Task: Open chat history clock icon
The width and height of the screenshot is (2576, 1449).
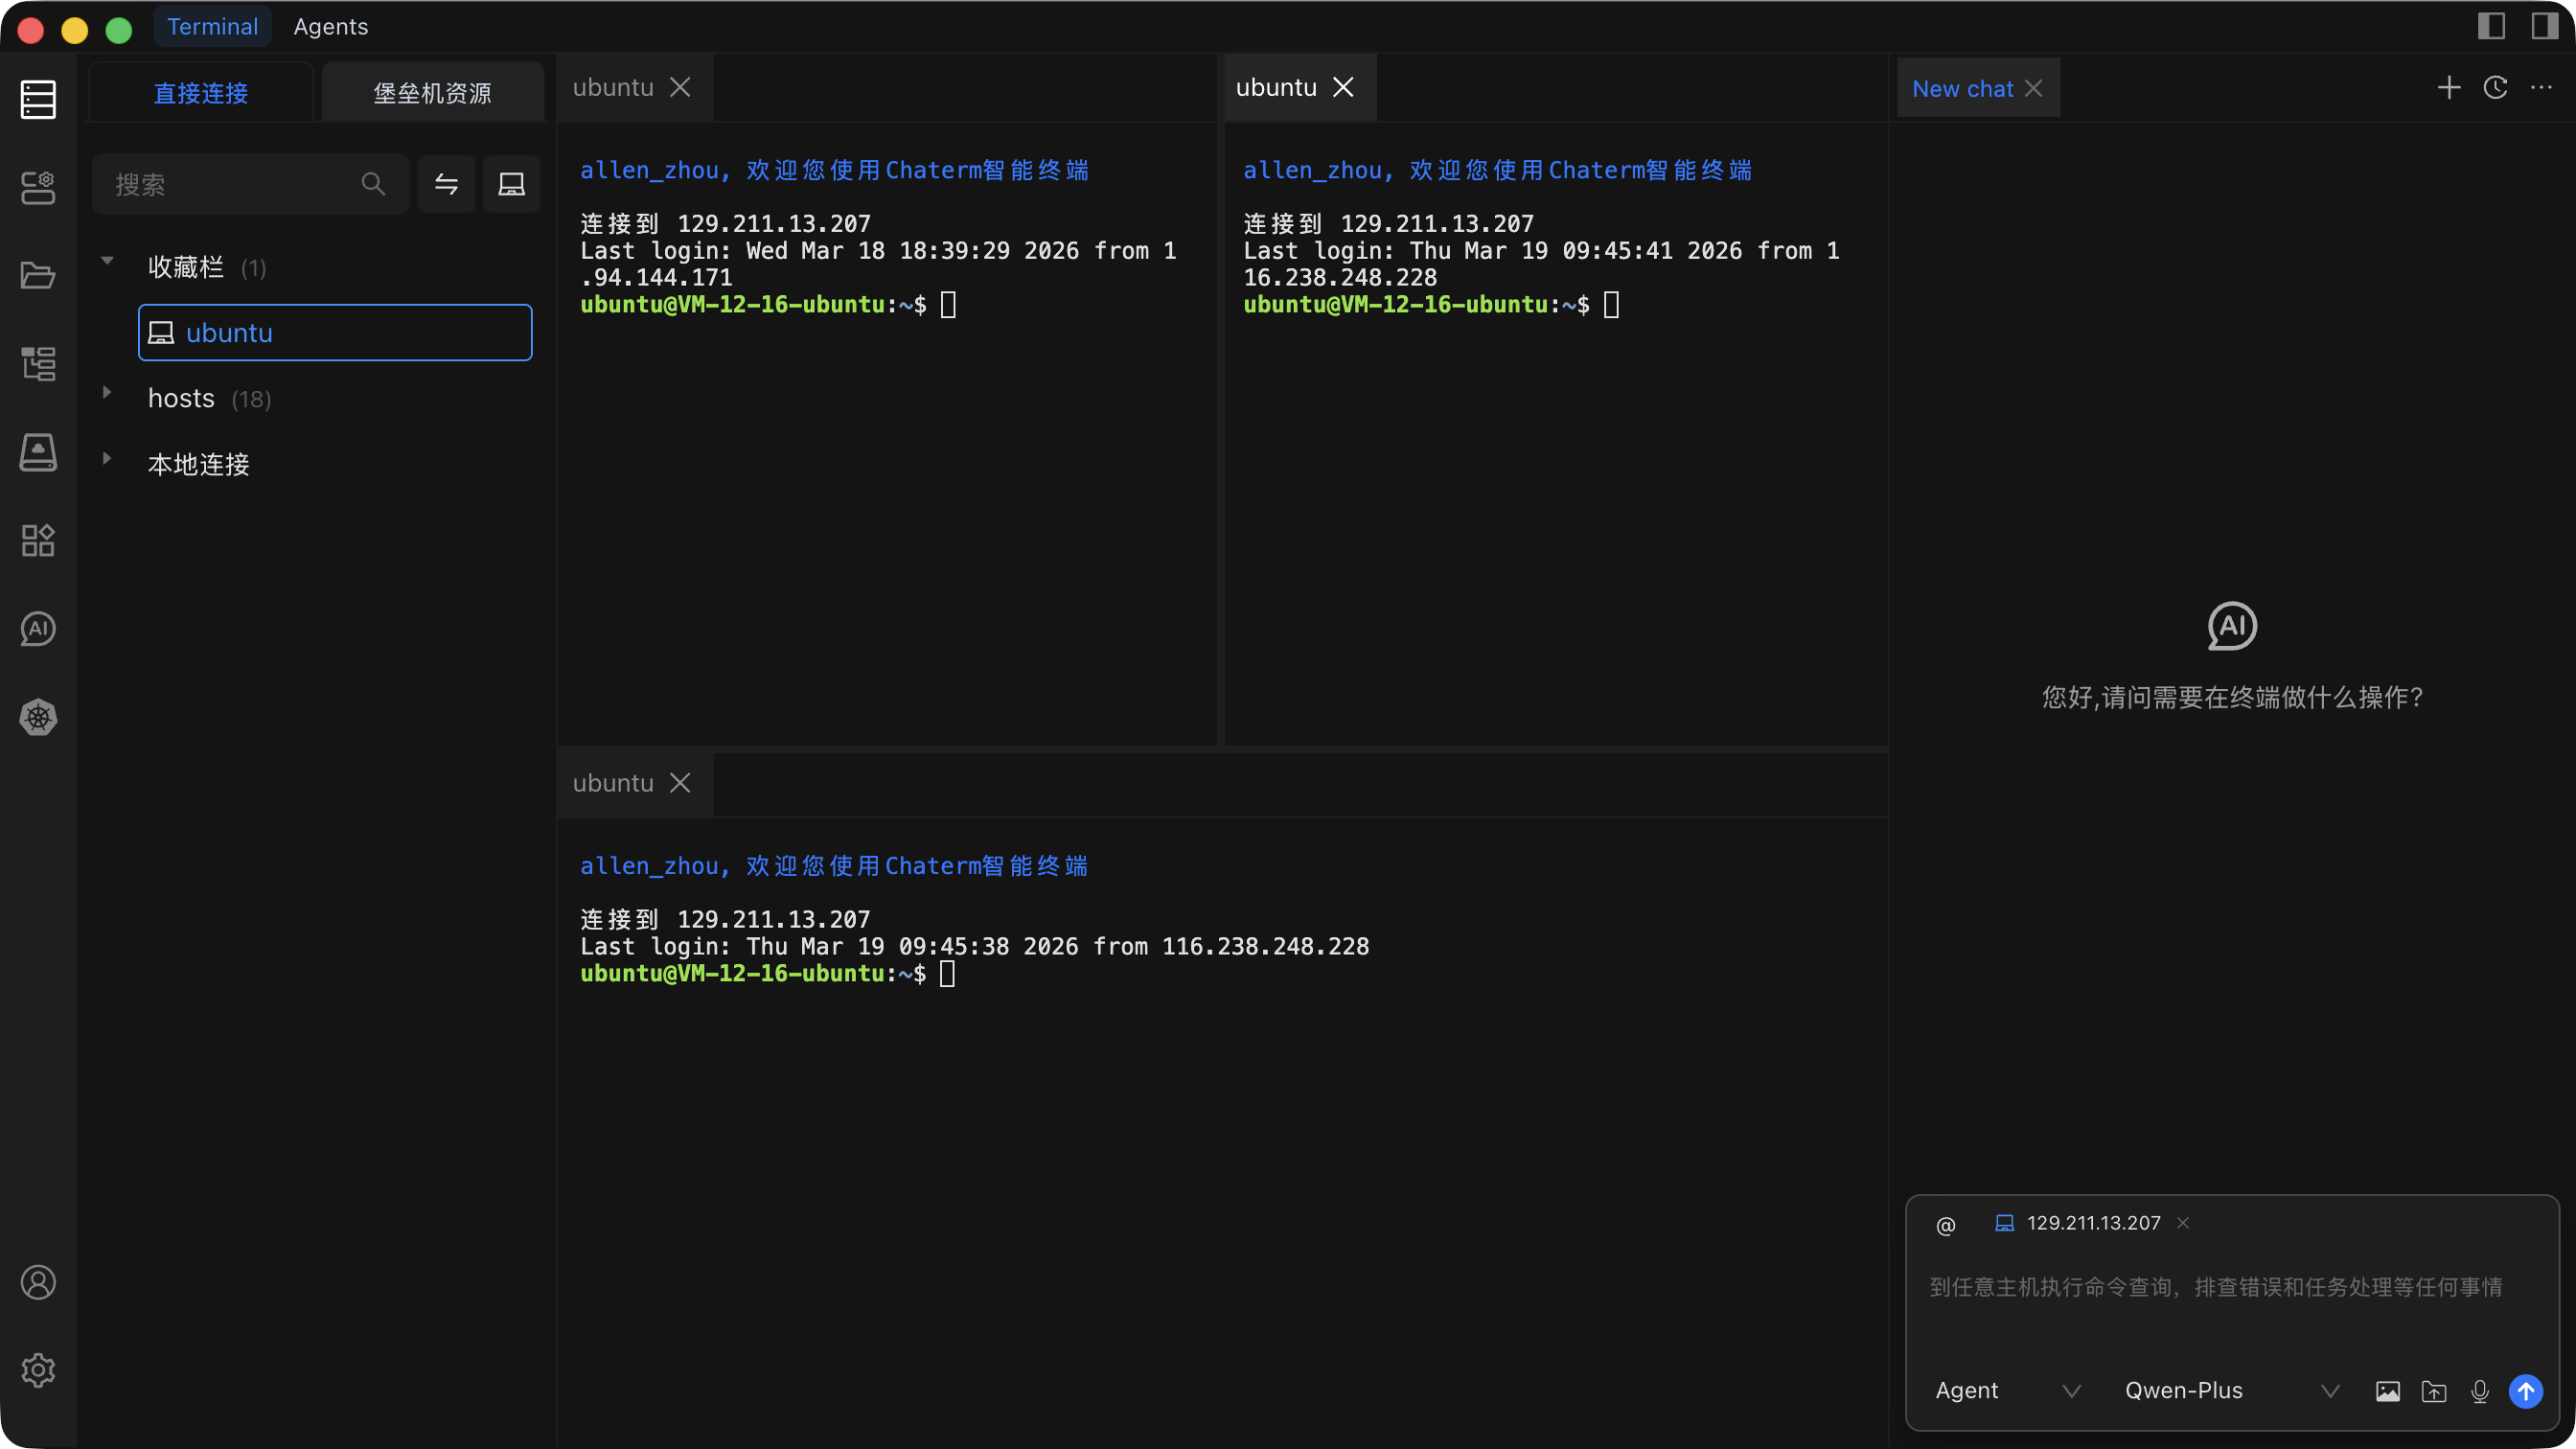Action: coord(2495,88)
